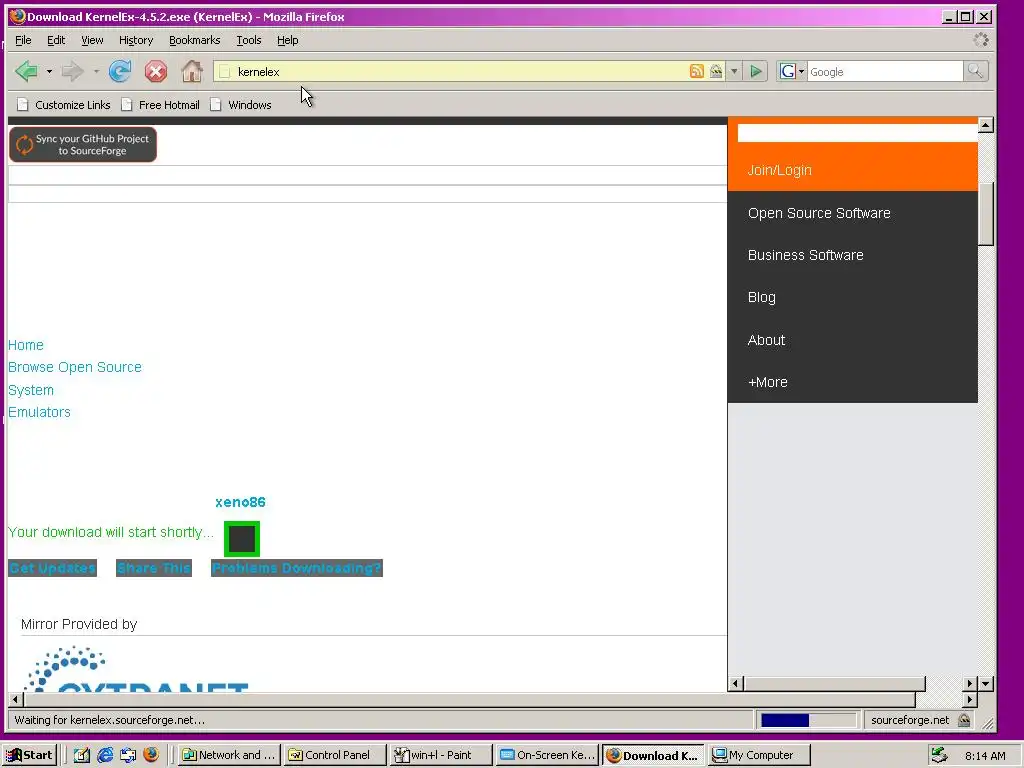Open the address bar history dropdown
Image resolution: width=1024 pixels, height=768 pixels.
coord(734,71)
